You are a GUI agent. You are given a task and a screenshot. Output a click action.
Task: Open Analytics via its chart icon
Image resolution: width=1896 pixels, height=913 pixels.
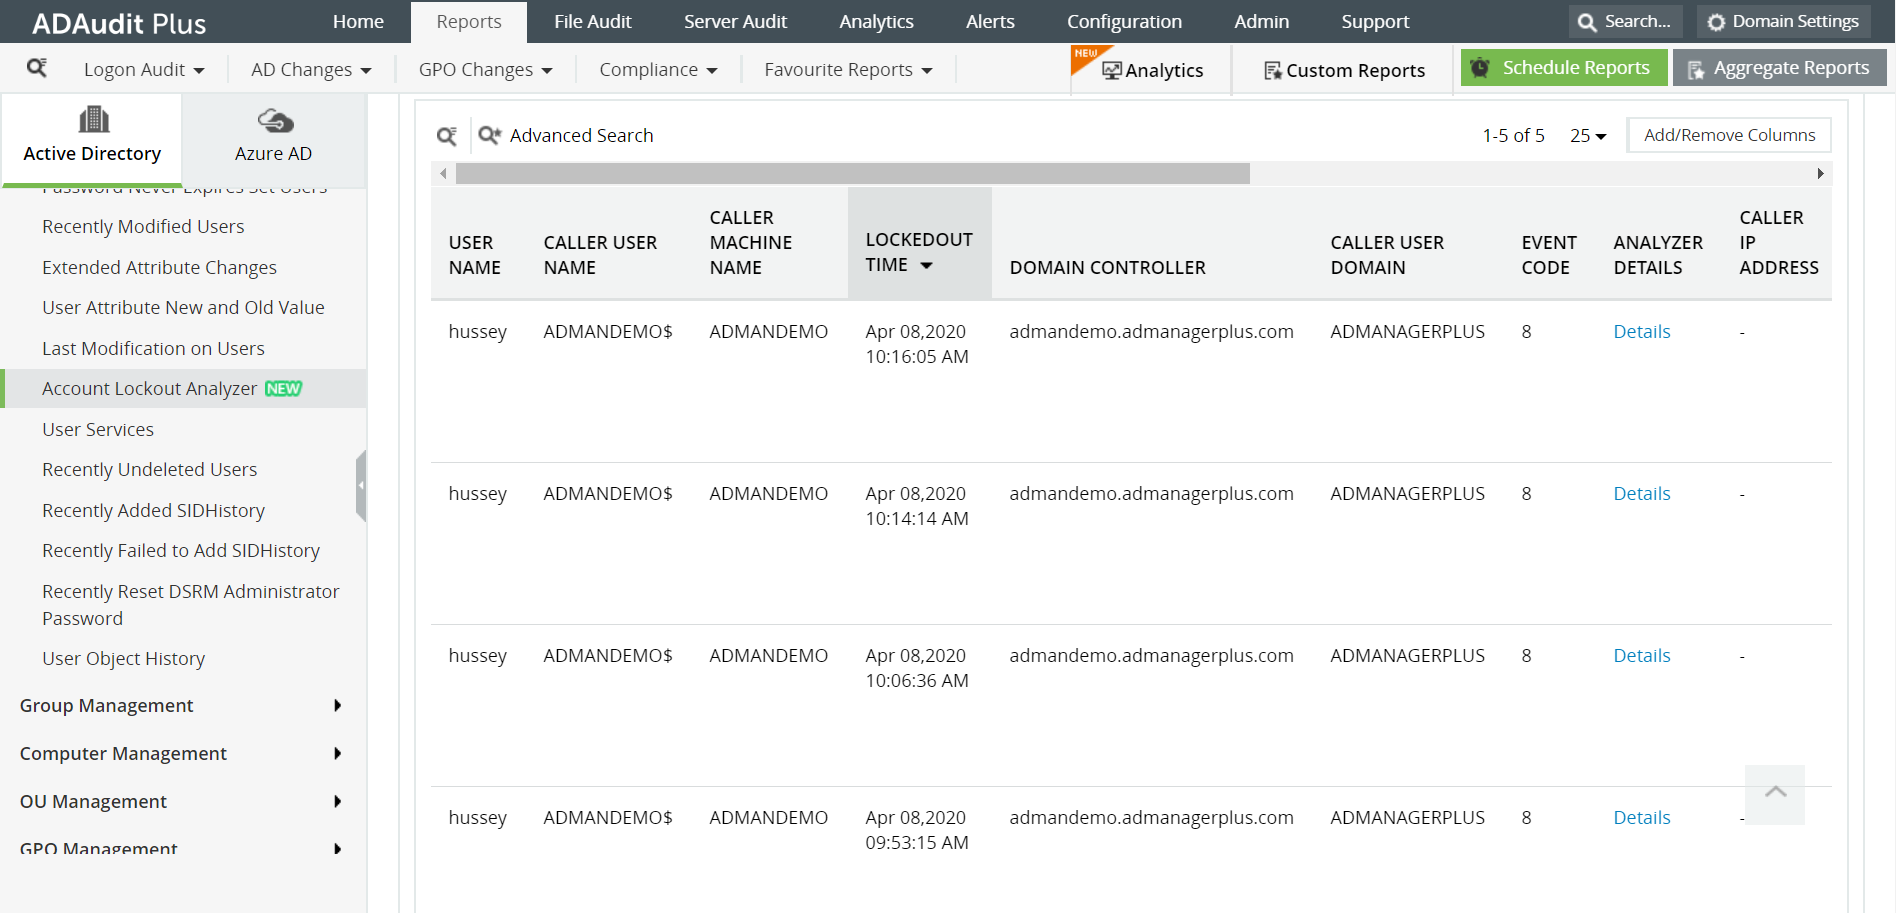point(1112,70)
